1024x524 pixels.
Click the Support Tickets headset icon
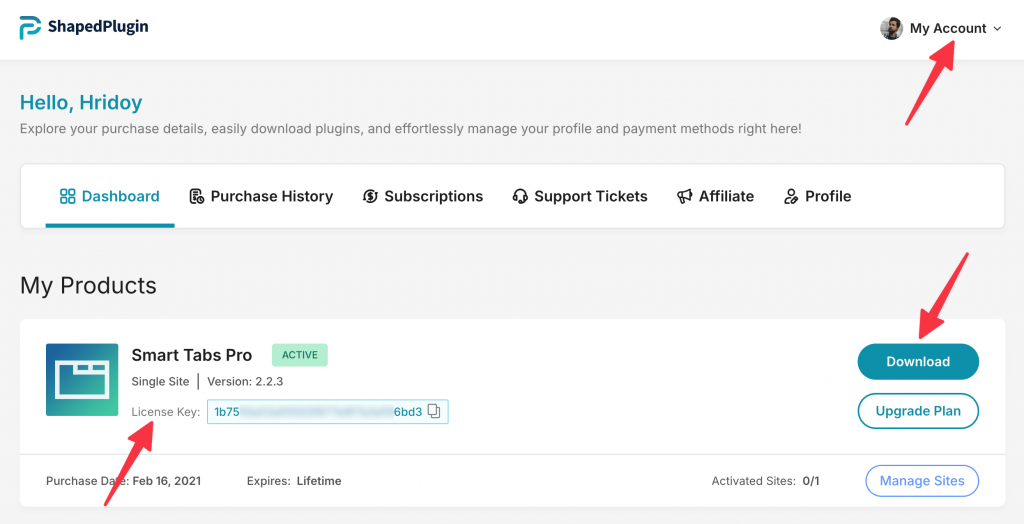[x=520, y=196]
